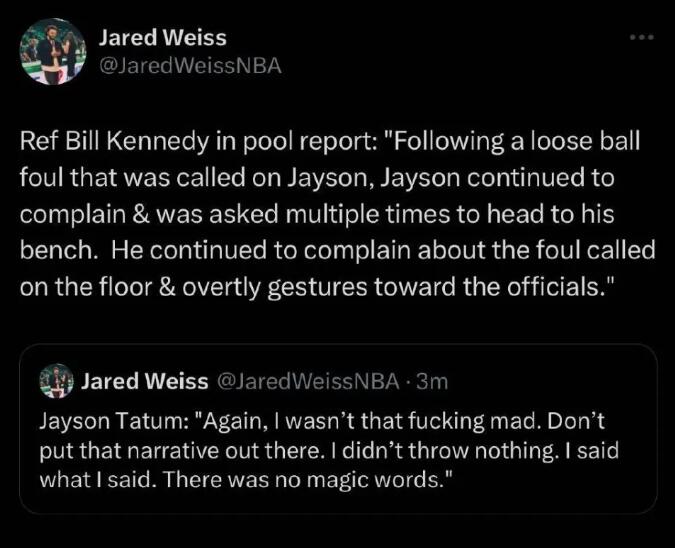This screenshot has height=548, width=675.
Task: Click empty area right of the "3m" timestamp
Action: click(x=540, y=381)
